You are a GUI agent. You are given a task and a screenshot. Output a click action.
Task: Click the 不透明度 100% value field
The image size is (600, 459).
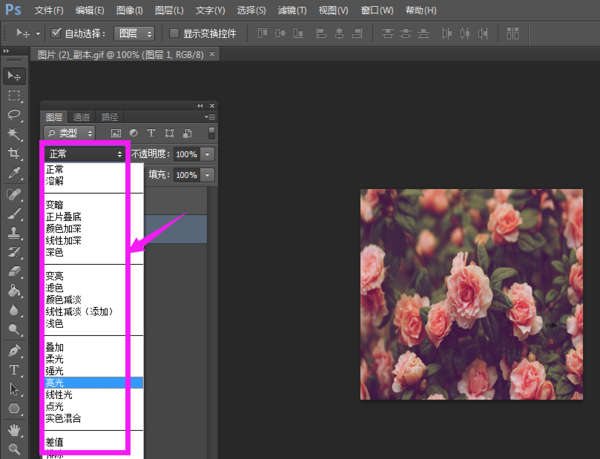click(187, 155)
